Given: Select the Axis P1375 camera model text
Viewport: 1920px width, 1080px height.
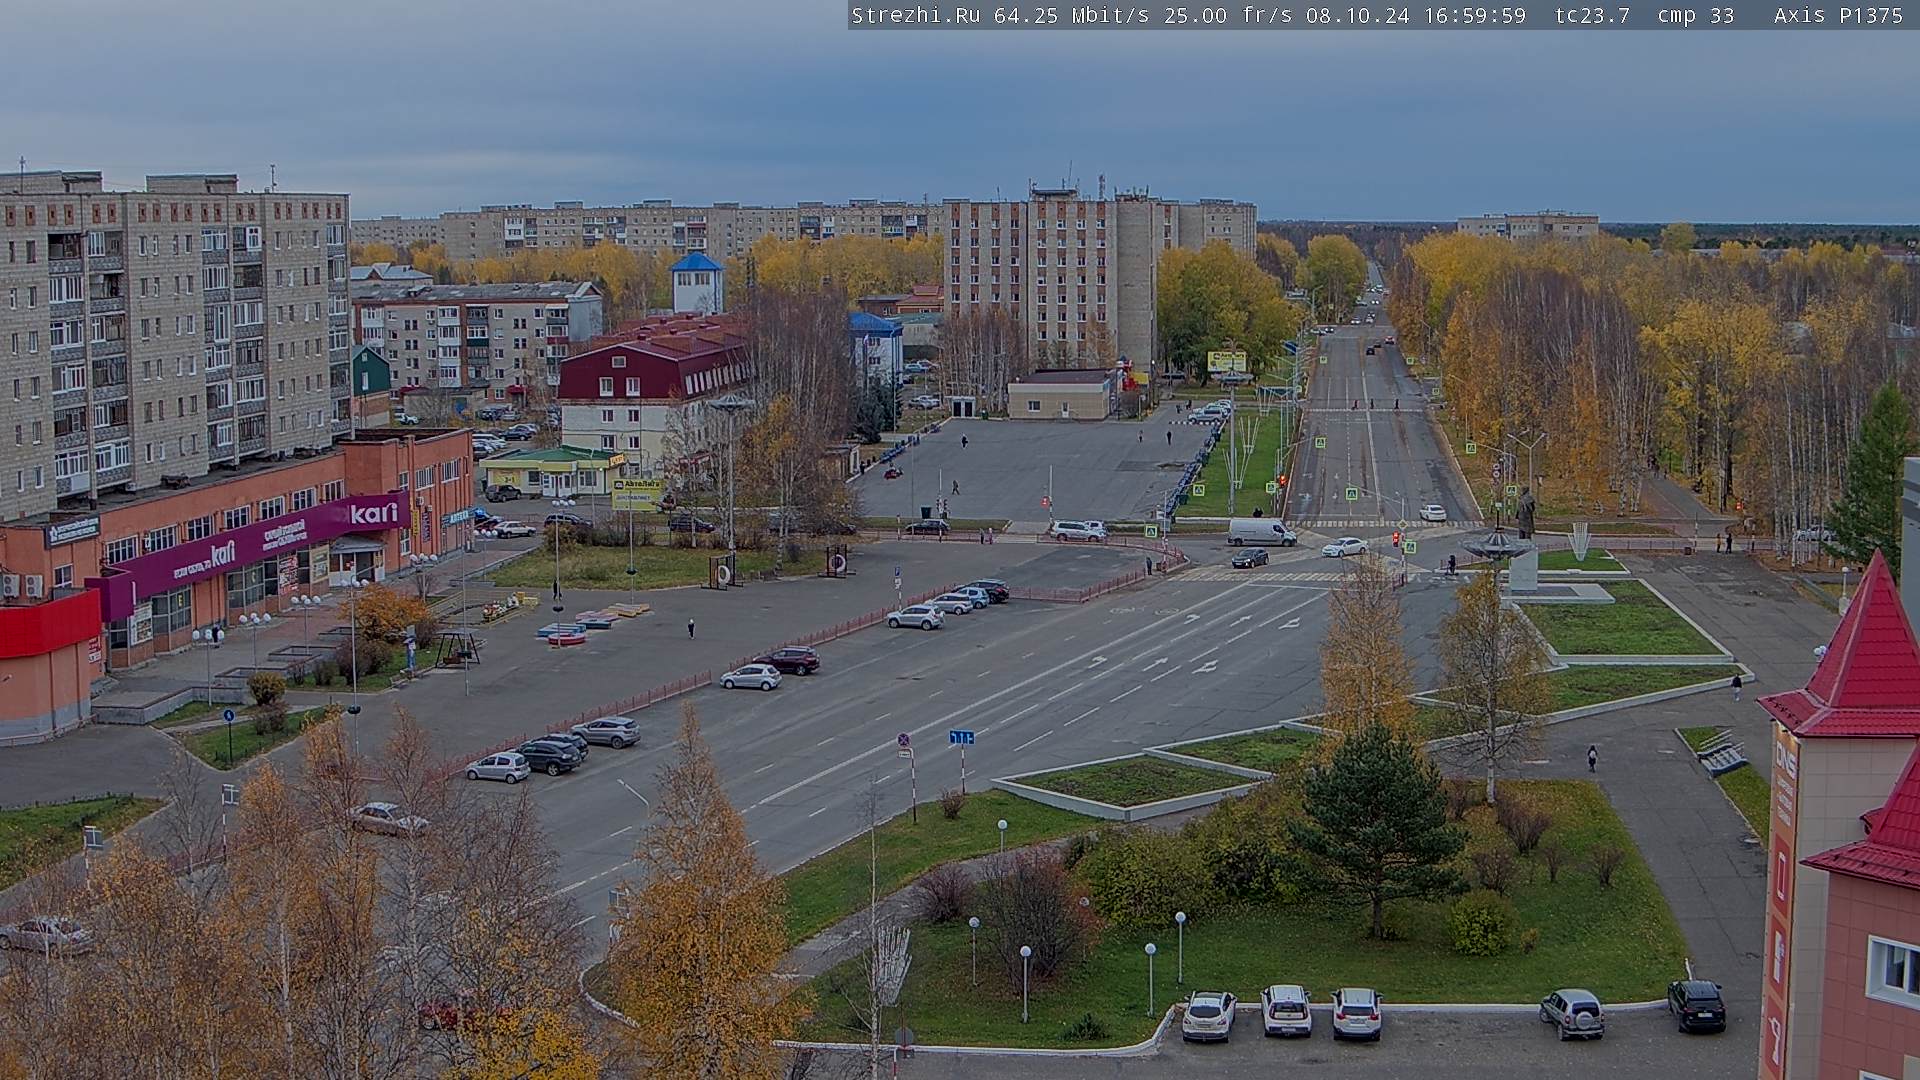Looking at the screenshot, I should pyautogui.click(x=1838, y=16).
